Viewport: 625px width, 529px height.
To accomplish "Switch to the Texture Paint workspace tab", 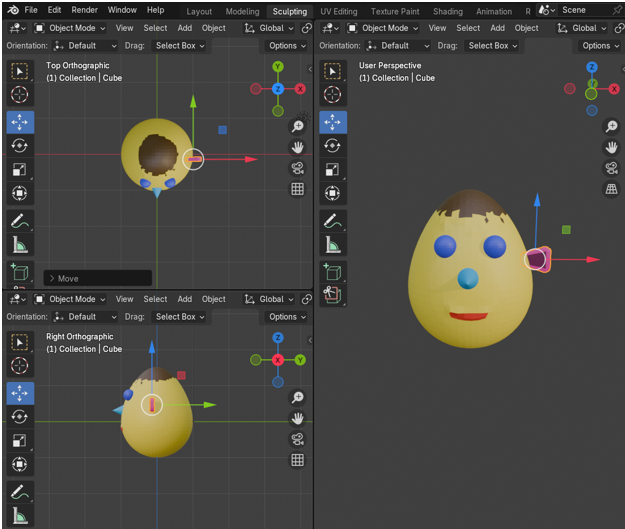I will click(x=397, y=11).
